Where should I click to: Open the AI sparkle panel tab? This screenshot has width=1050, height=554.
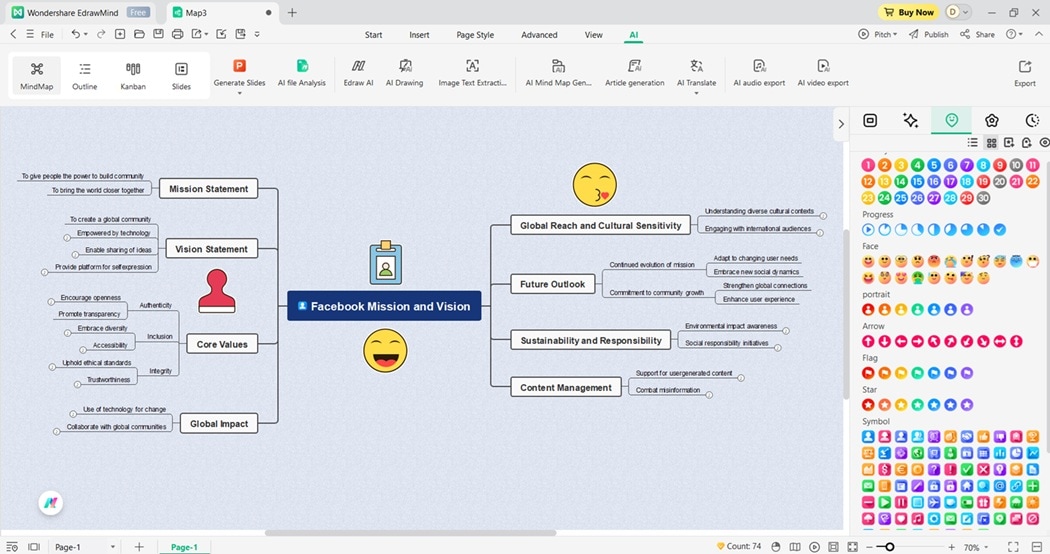(x=910, y=120)
